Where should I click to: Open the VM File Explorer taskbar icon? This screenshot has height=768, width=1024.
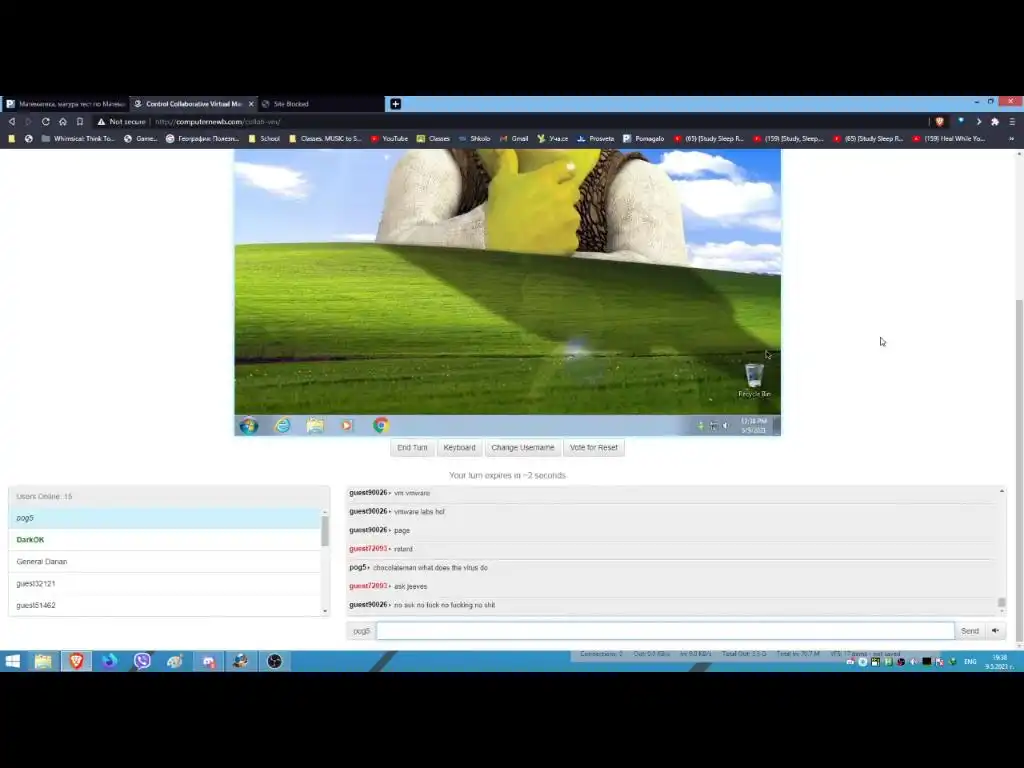tap(315, 426)
